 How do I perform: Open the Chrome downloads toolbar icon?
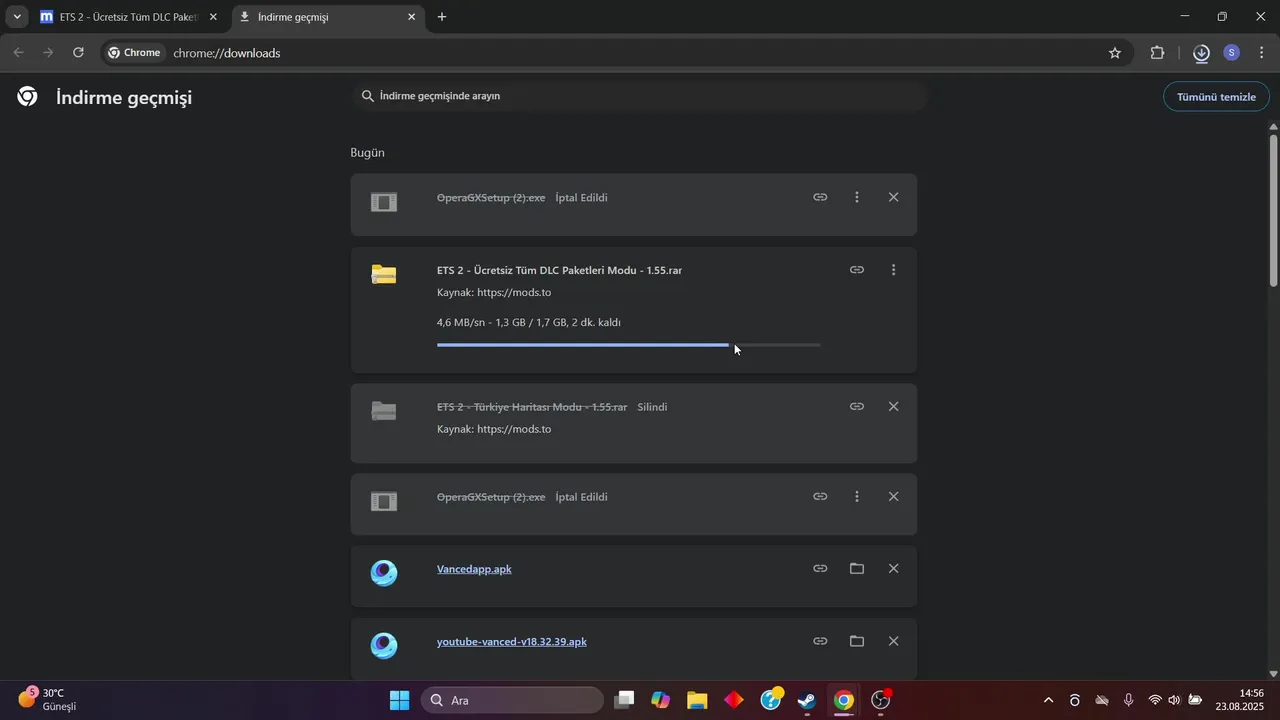pyautogui.click(x=1201, y=53)
